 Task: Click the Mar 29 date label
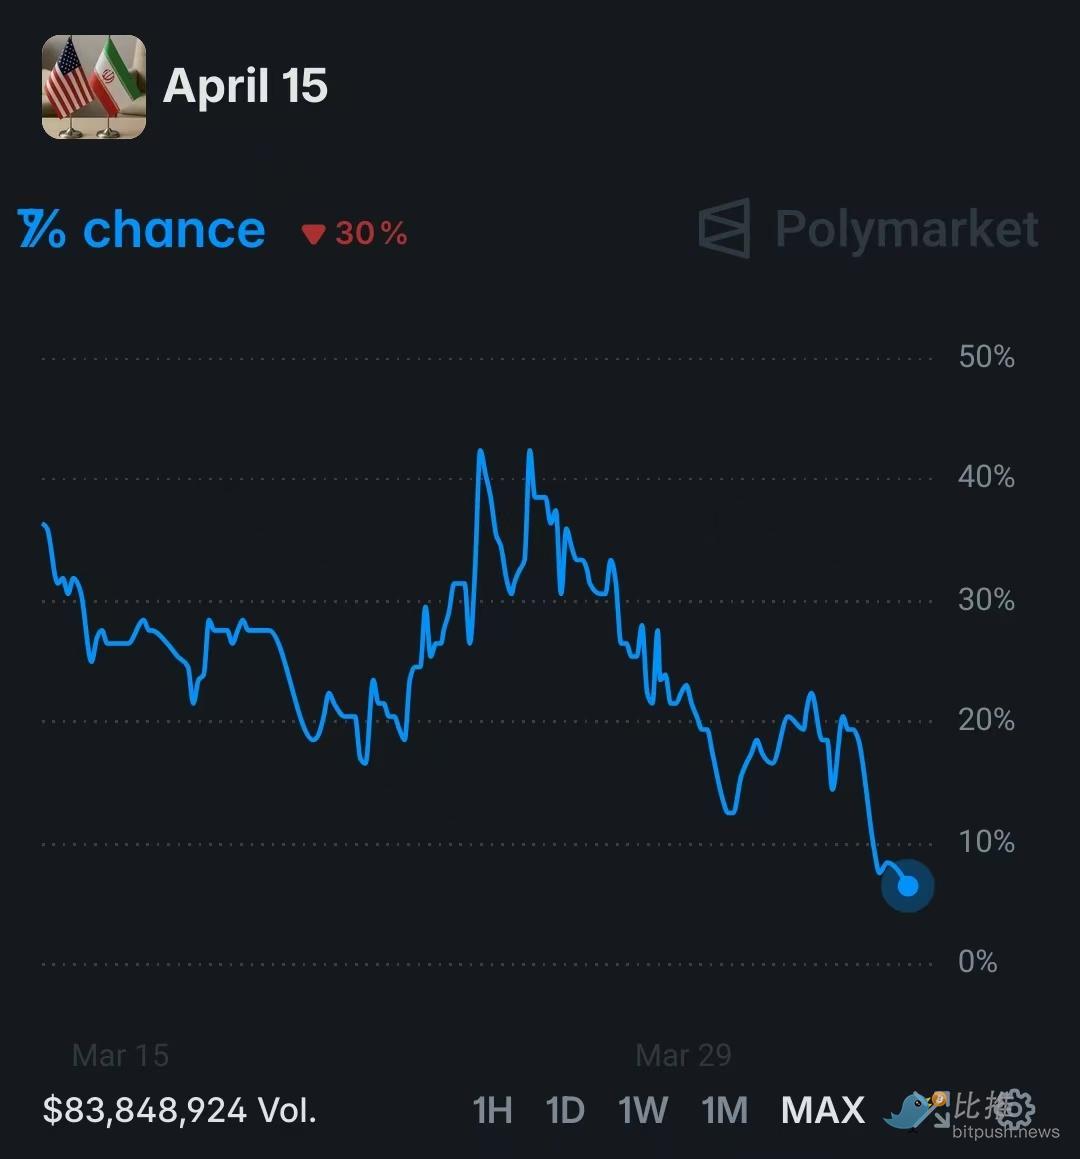pos(683,1055)
